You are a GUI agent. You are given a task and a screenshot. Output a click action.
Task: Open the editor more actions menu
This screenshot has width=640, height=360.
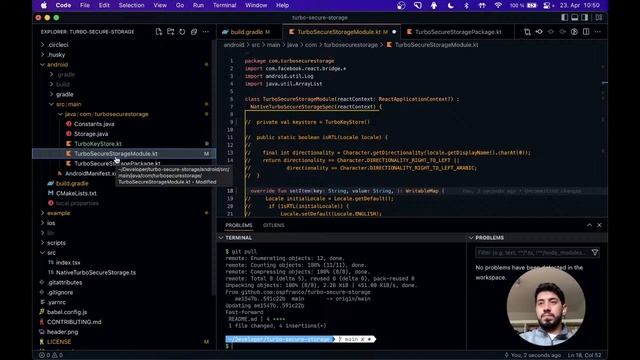pyautogui.click(x=598, y=32)
